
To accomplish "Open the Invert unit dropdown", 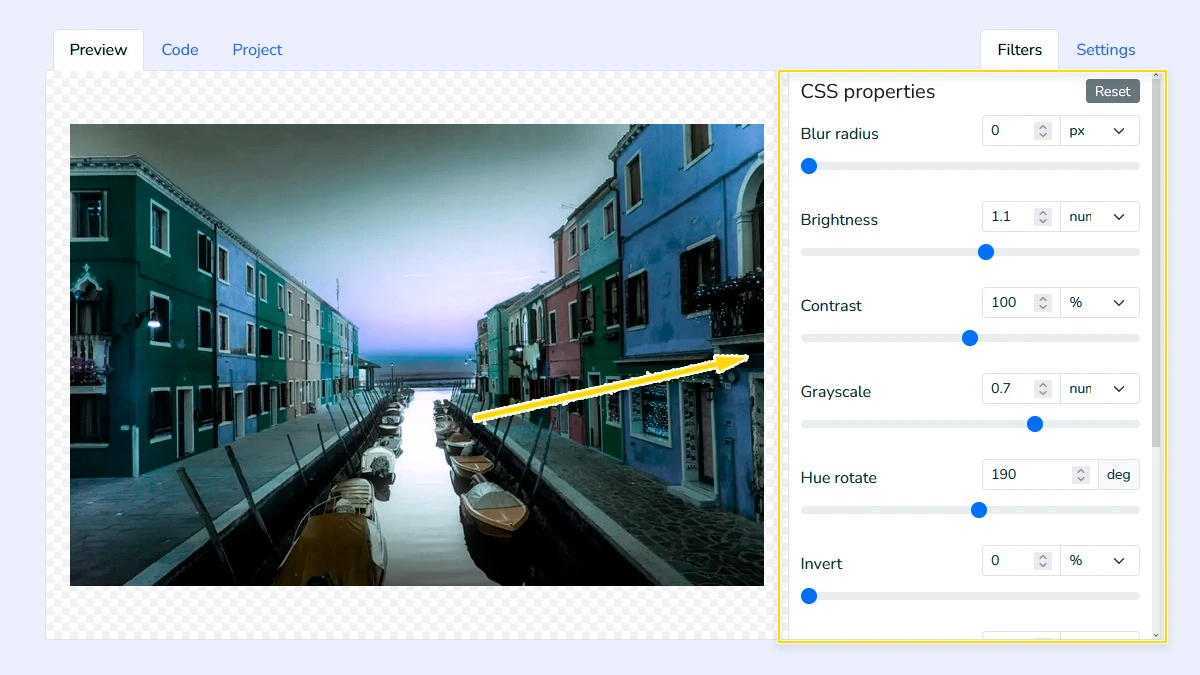I will tap(1100, 560).
